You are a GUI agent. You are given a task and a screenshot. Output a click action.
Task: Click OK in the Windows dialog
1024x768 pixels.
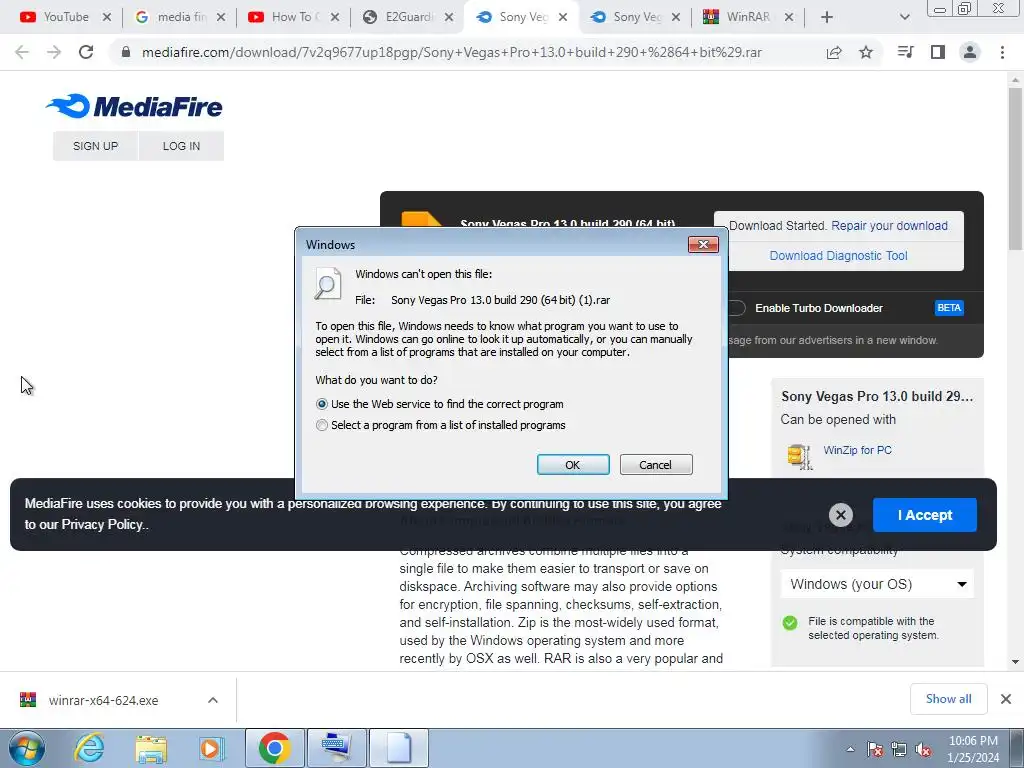(x=573, y=464)
